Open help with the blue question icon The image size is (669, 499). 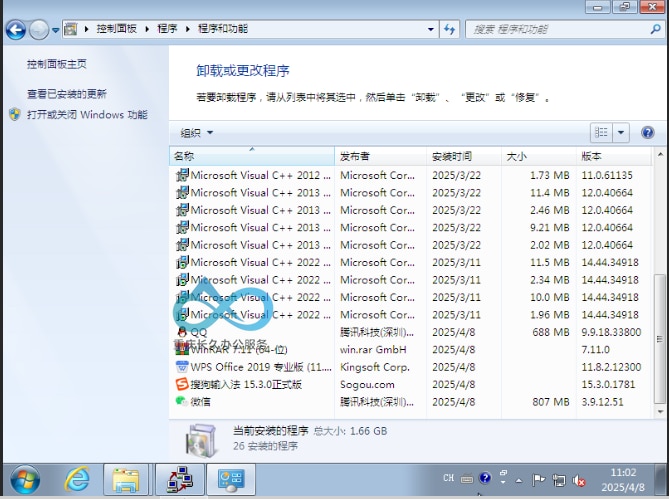click(647, 133)
